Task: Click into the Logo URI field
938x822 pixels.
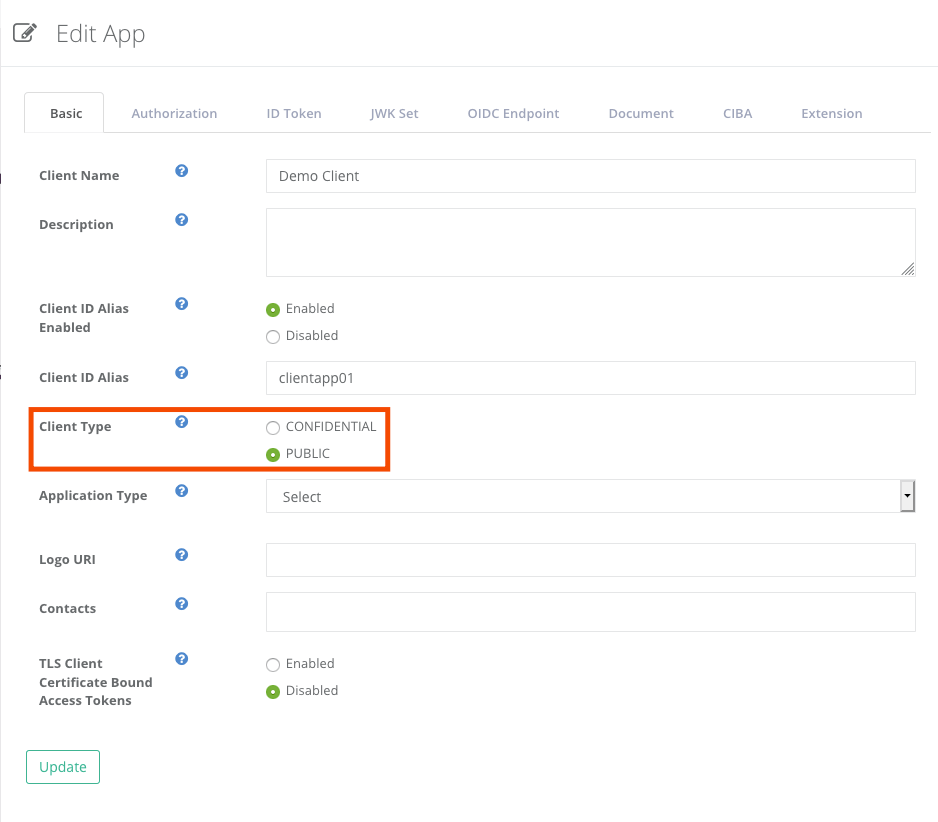Action: (590, 560)
